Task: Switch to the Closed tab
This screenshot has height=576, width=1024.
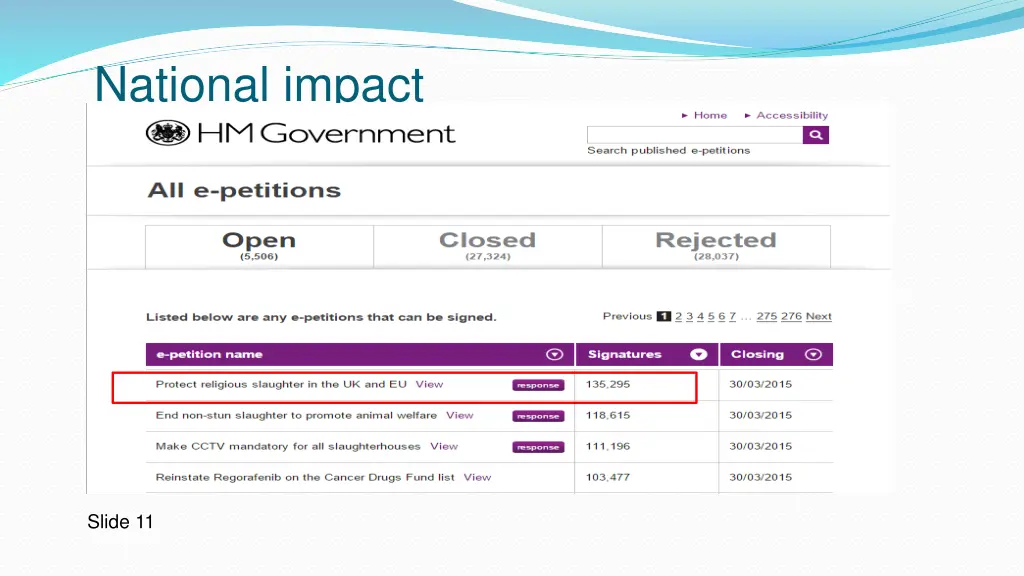Action: click(488, 246)
